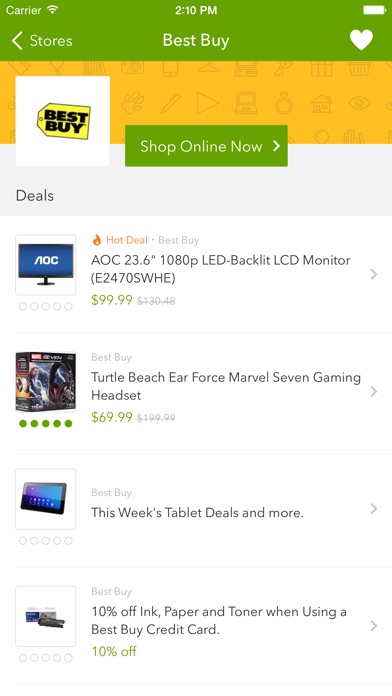Open the Turtle Beach headset box thumbnail
Image resolution: width=392 pixels, height=696 pixels.
pyautogui.click(x=46, y=382)
